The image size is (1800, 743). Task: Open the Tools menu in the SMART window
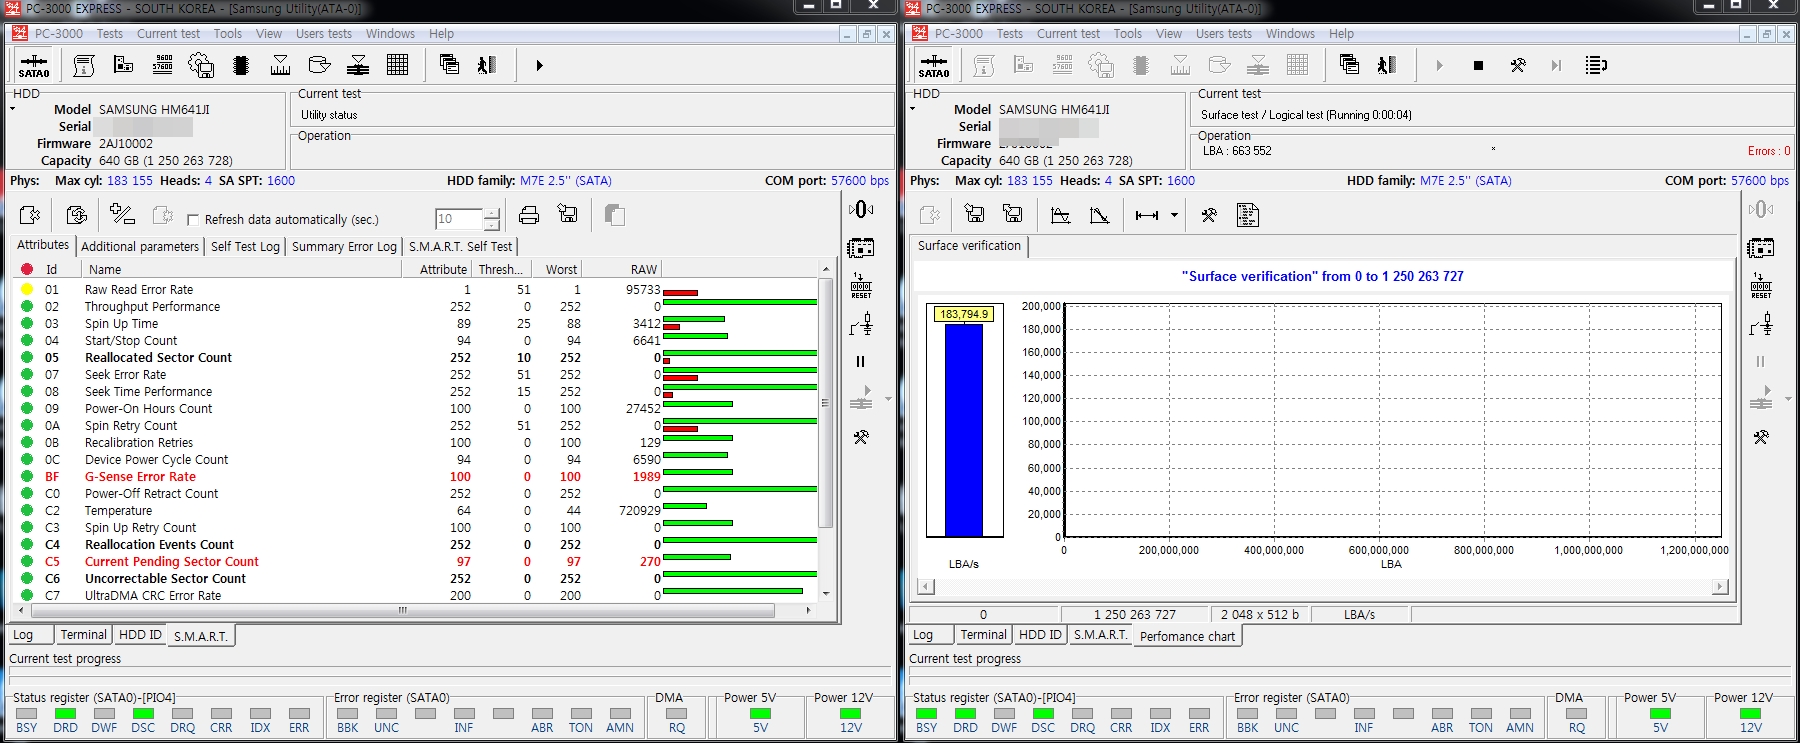[x=228, y=33]
